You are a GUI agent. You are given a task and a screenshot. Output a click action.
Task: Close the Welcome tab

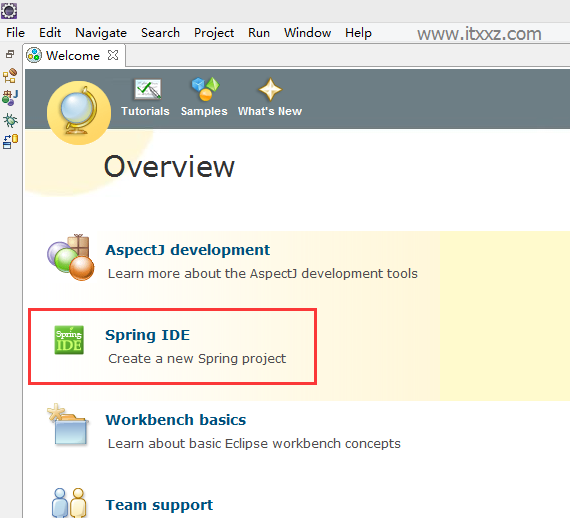(113, 55)
